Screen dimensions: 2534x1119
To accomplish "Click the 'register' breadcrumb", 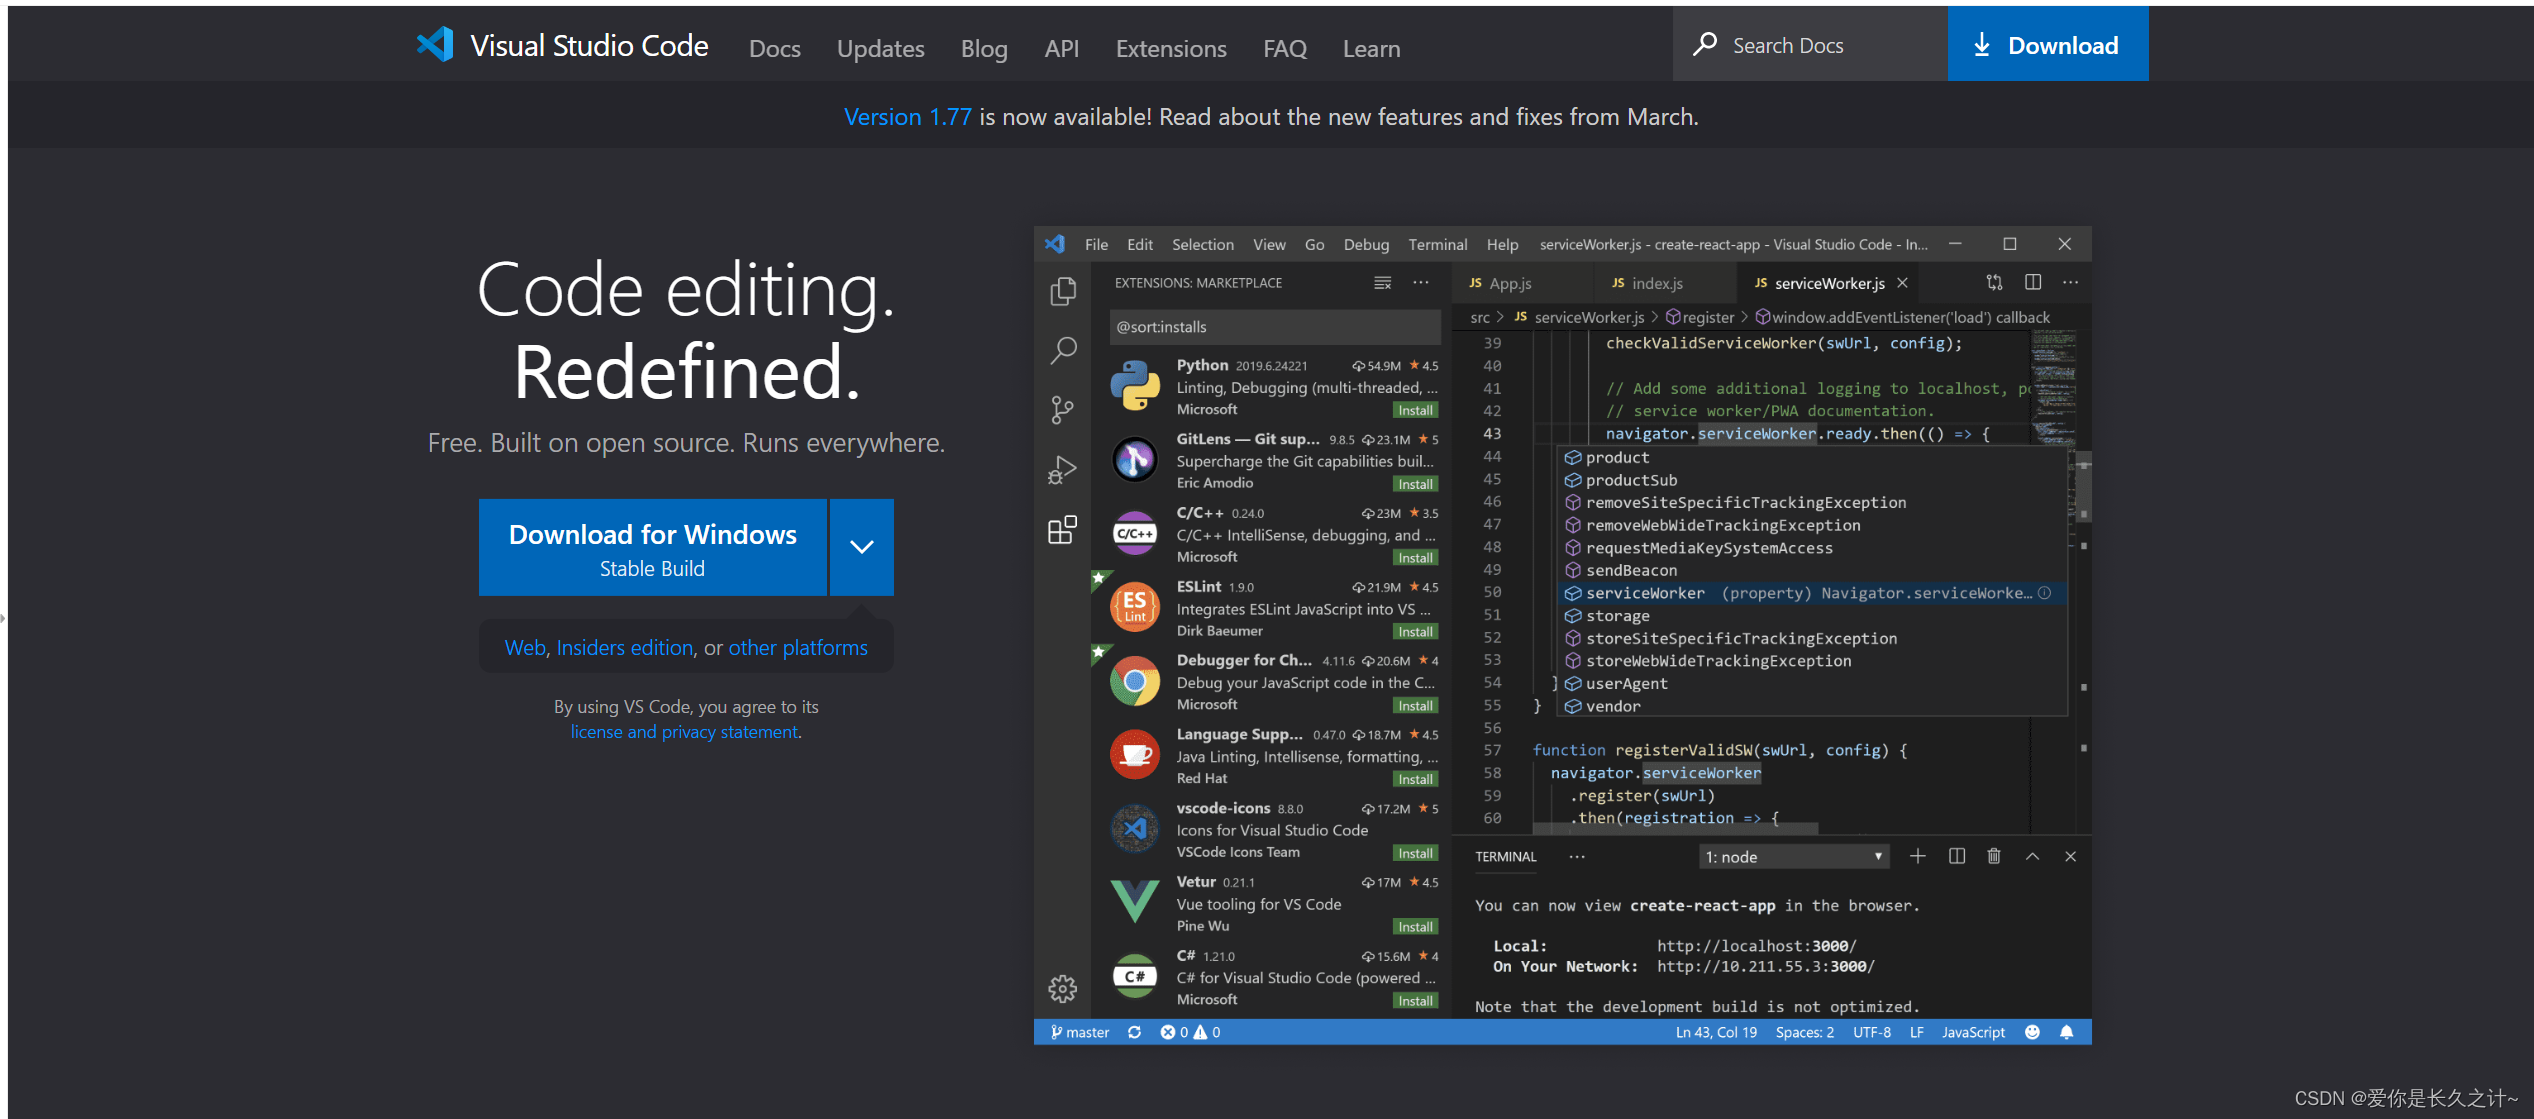I will 1700,317.
